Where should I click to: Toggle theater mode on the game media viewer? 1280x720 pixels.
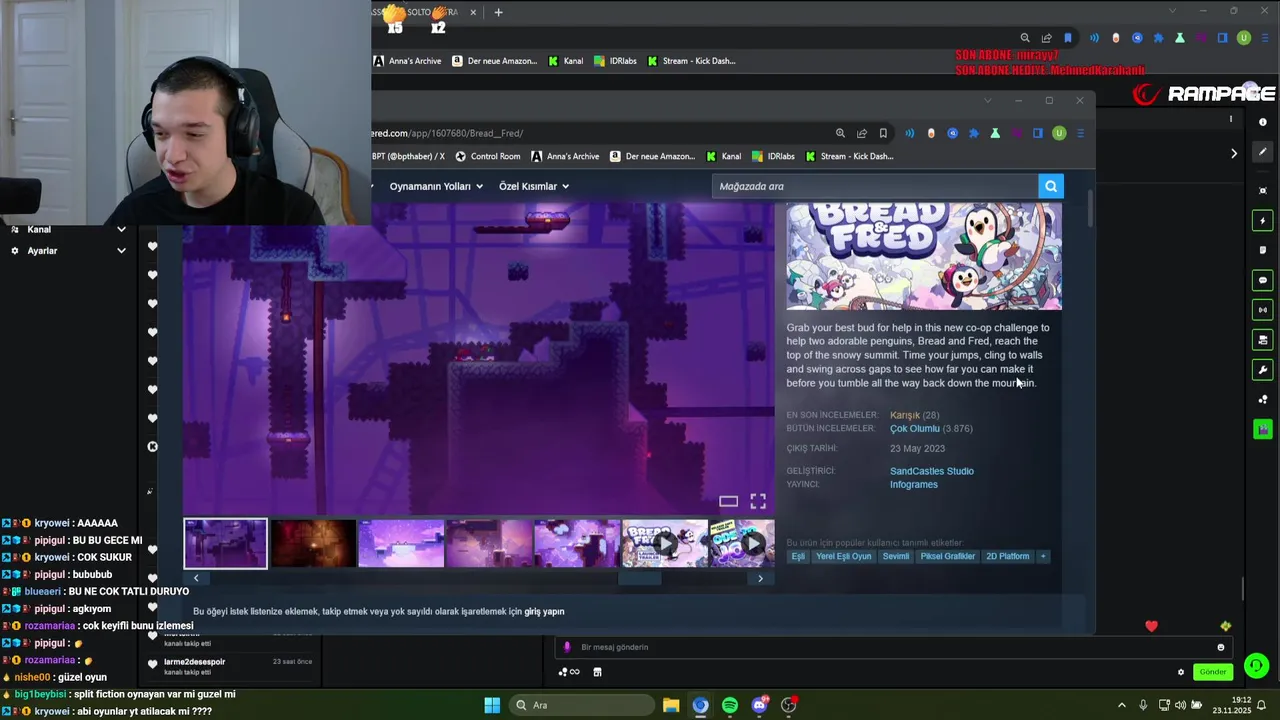(728, 501)
